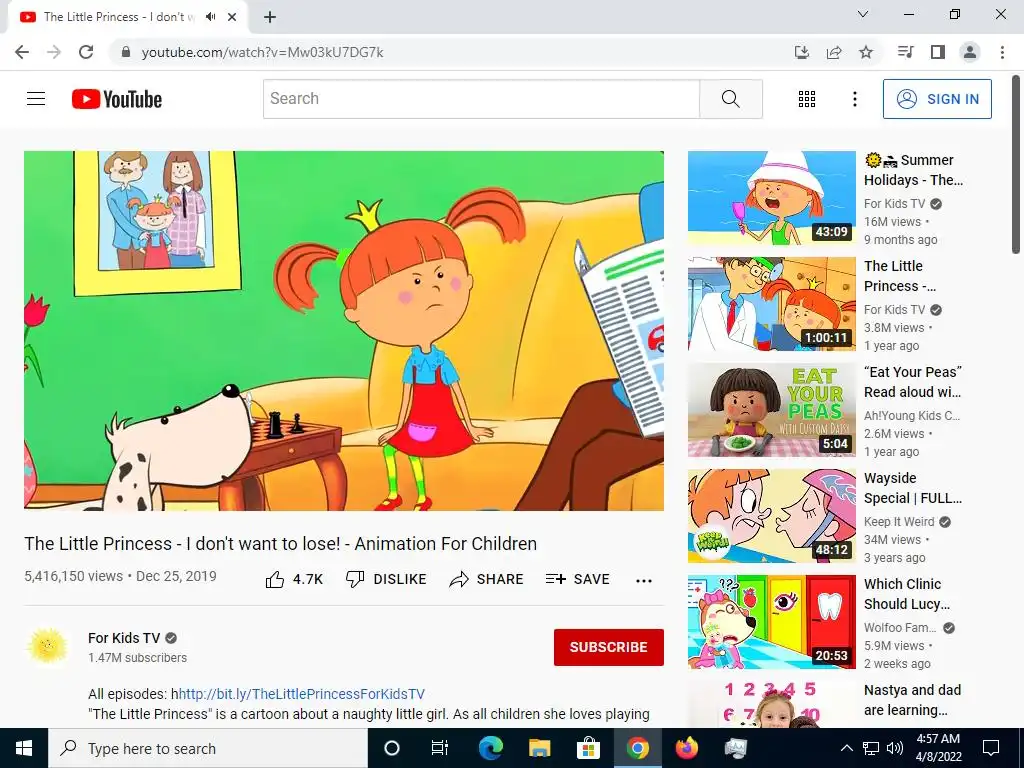Dislike the video
1024x768 pixels.
(x=386, y=579)
